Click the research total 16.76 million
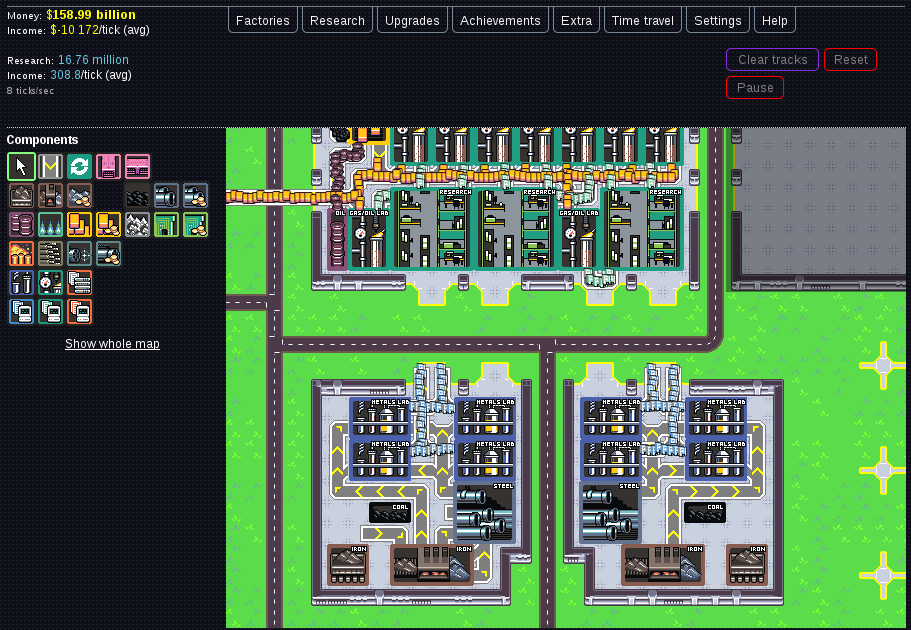This screenshot has width=911, height=630. pyautogui.click(x=93, y=60)
